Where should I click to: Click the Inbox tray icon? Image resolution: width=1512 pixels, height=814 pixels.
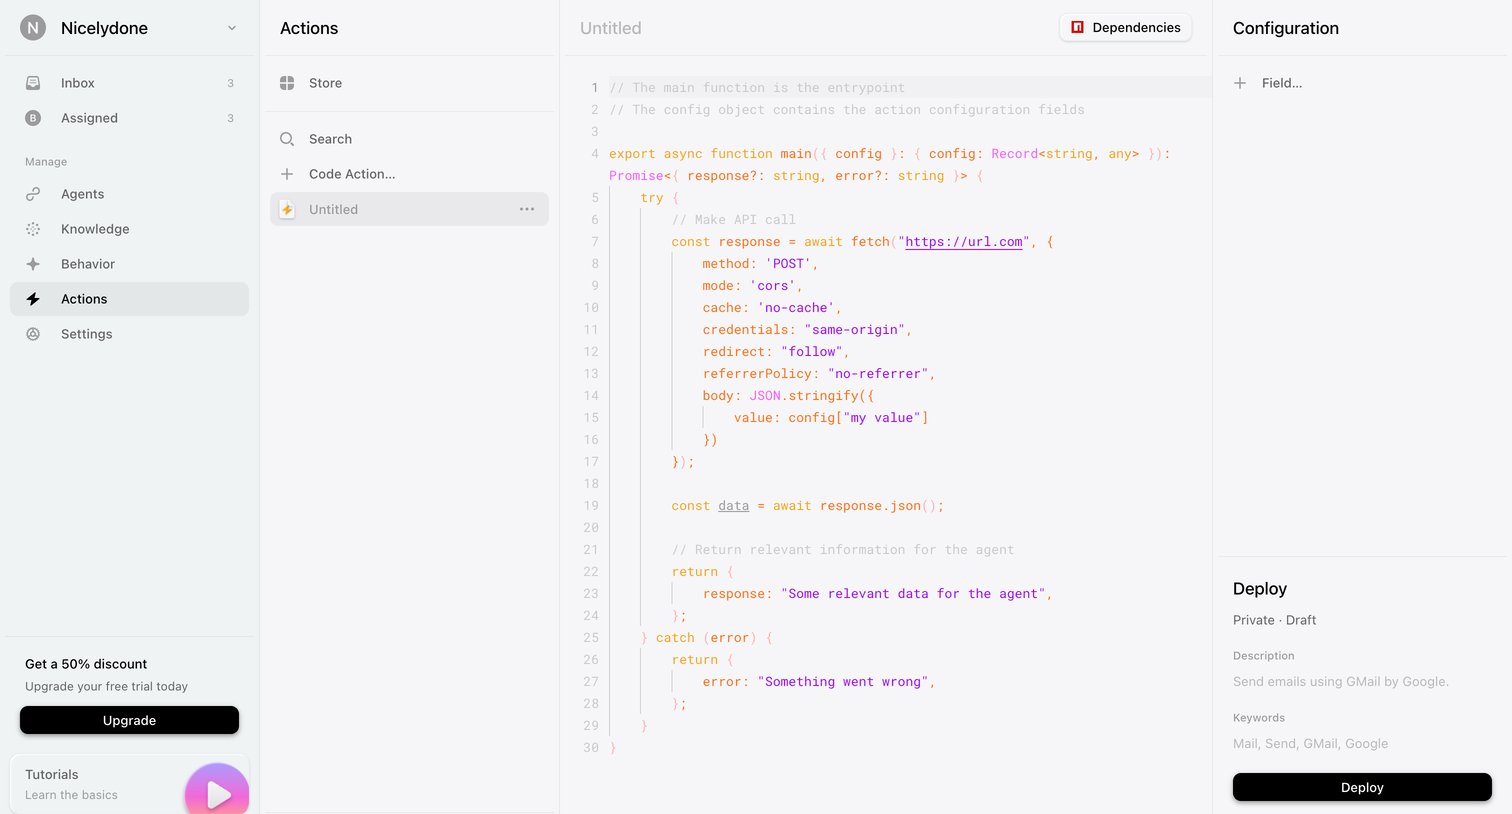33,83
